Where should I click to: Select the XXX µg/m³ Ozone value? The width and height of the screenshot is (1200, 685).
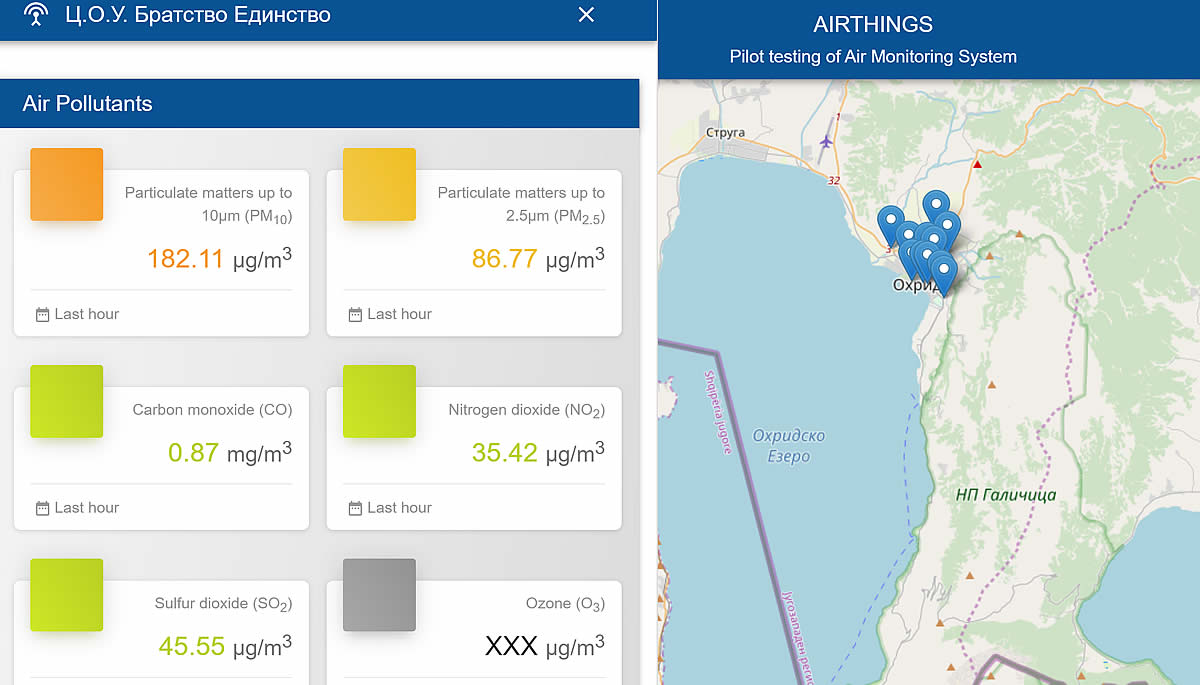click(x=544, y=646)
